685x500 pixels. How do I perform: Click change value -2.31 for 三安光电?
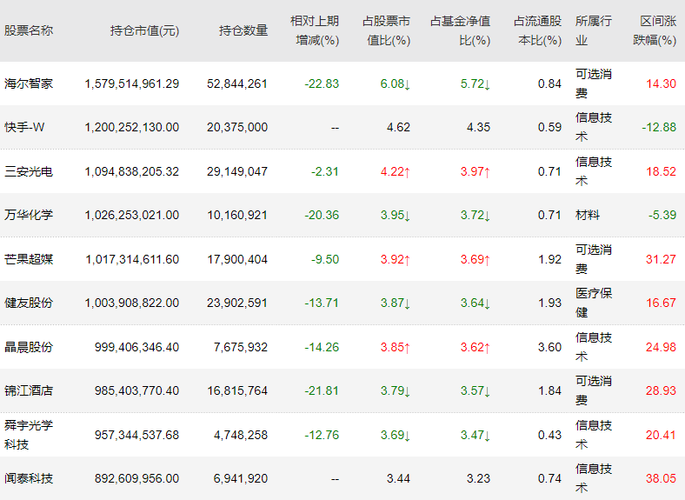pyautogui.click(x=325, y=171)
